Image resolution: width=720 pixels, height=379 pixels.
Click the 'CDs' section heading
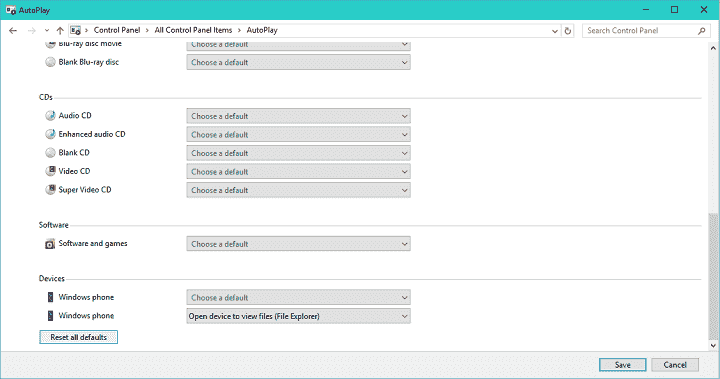point(46,97)
